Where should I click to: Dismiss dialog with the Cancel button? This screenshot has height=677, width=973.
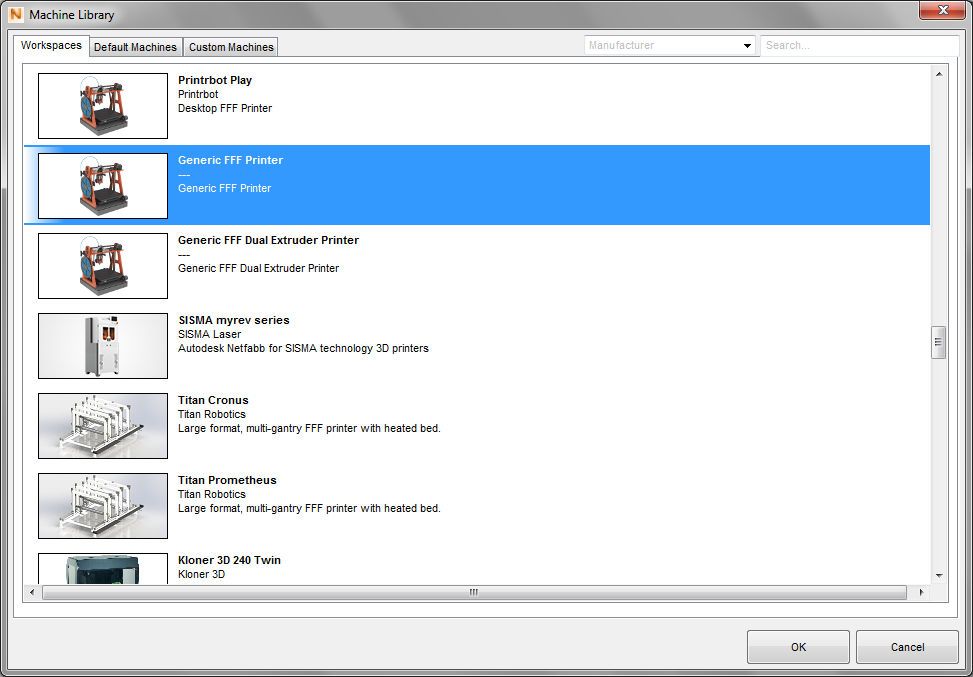pyautogui.click(x=907, y=647)
